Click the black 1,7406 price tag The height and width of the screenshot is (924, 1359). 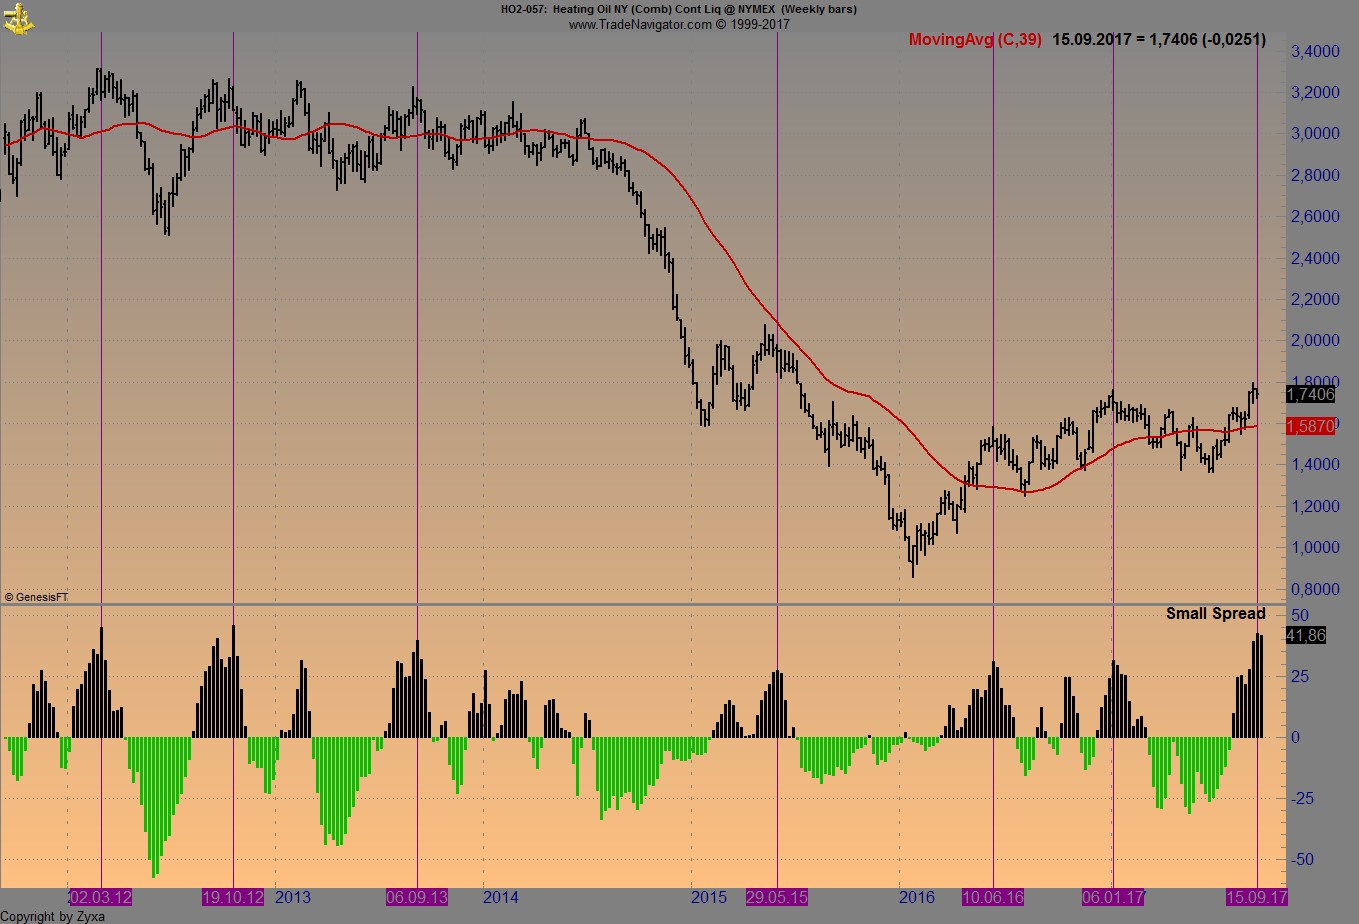[1310, 394]
